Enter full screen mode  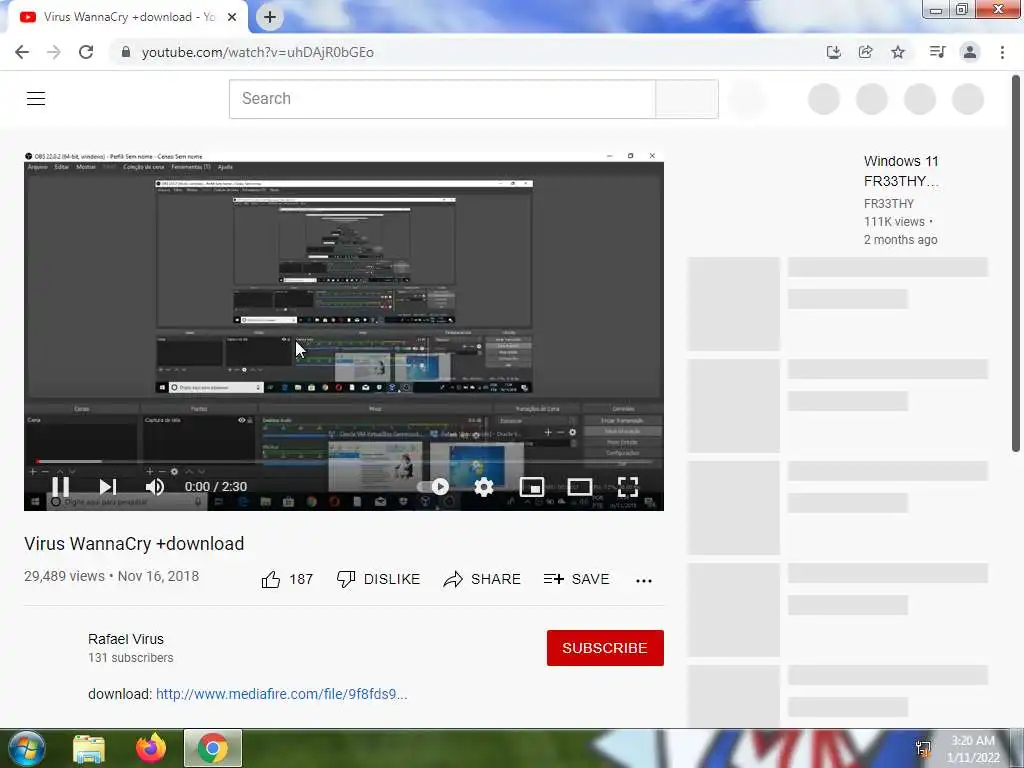click(x=628, y=487)
